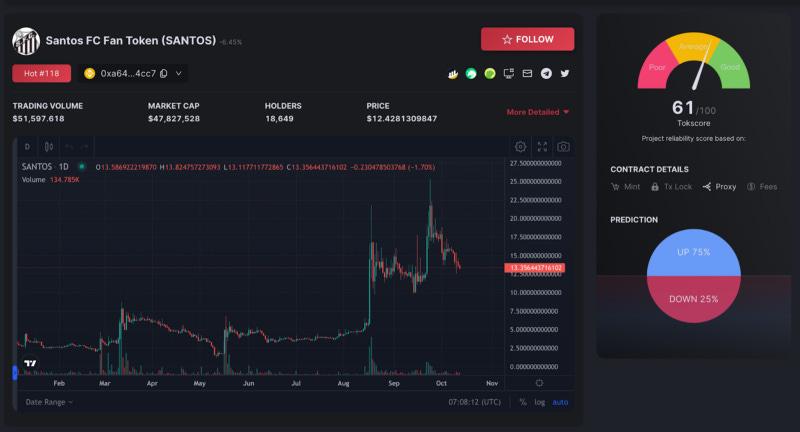Viewport: 800px width, 432px height.
Task: Open the project website monitor icon
Action: pos(509,74)
